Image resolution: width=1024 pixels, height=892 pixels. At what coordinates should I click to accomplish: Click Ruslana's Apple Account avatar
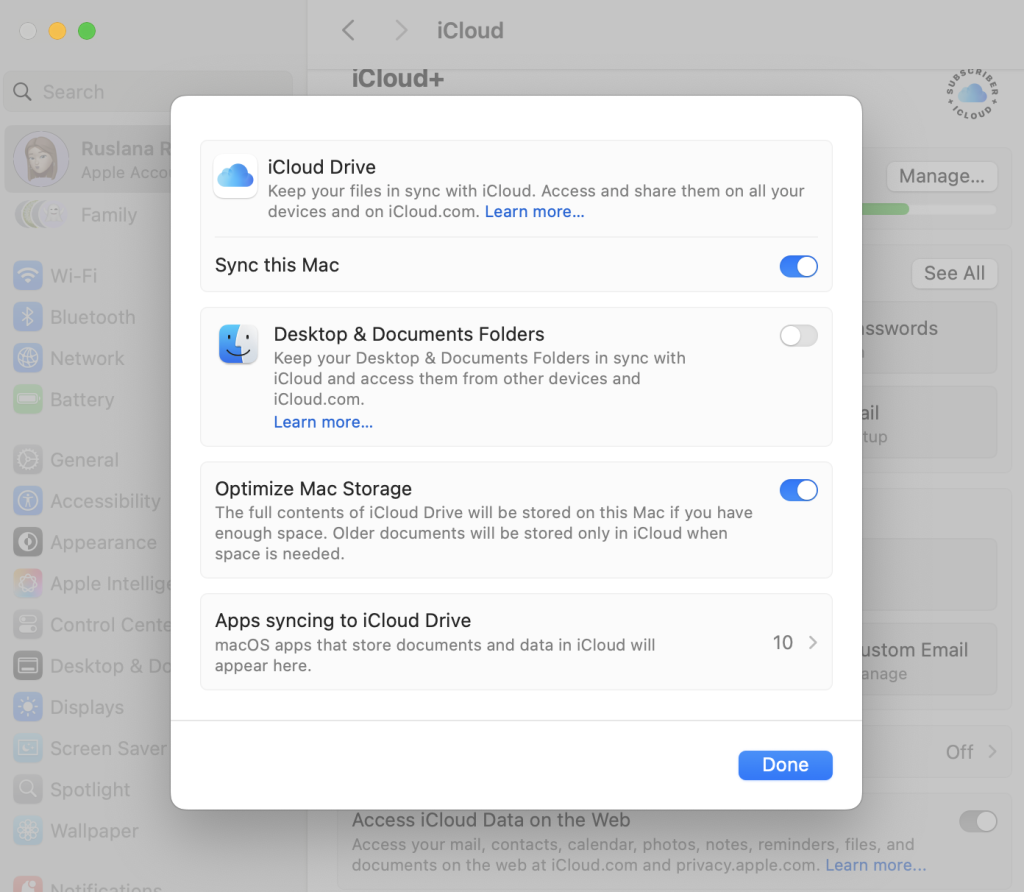(41, 159)
